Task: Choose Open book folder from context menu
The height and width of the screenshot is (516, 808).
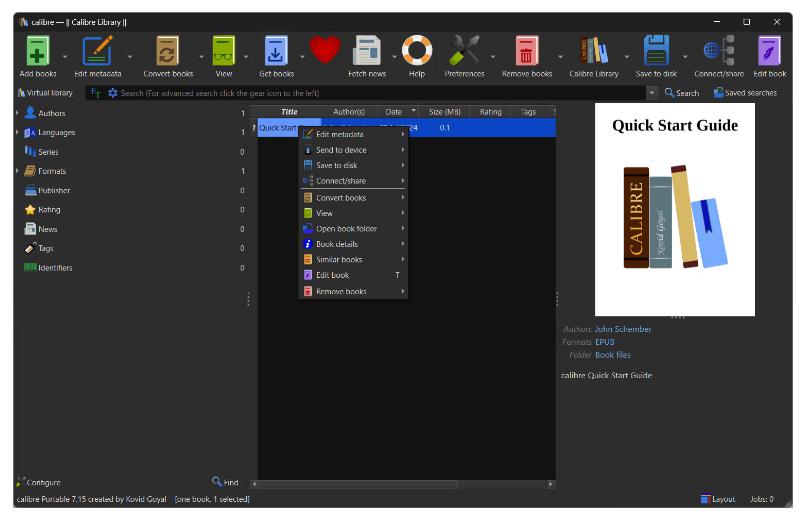Action: tap(346, 229)
